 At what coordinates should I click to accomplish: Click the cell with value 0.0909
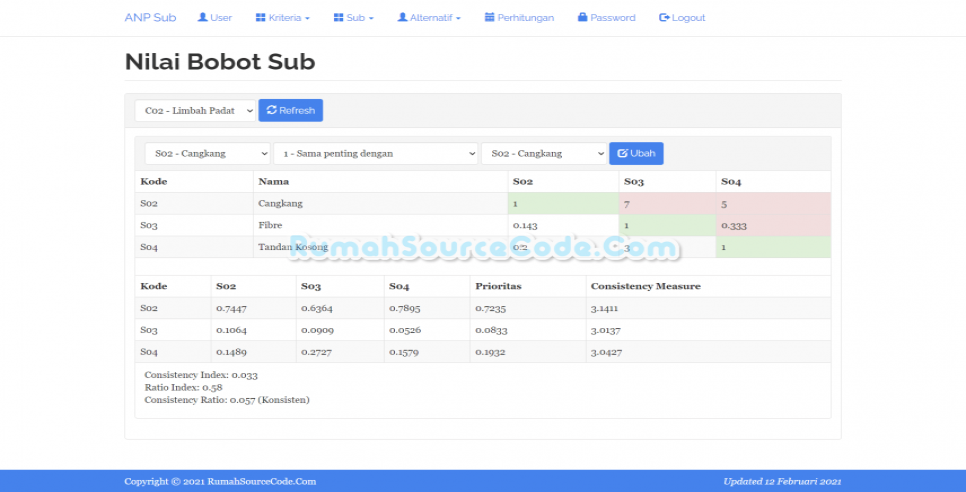(339, 330)
